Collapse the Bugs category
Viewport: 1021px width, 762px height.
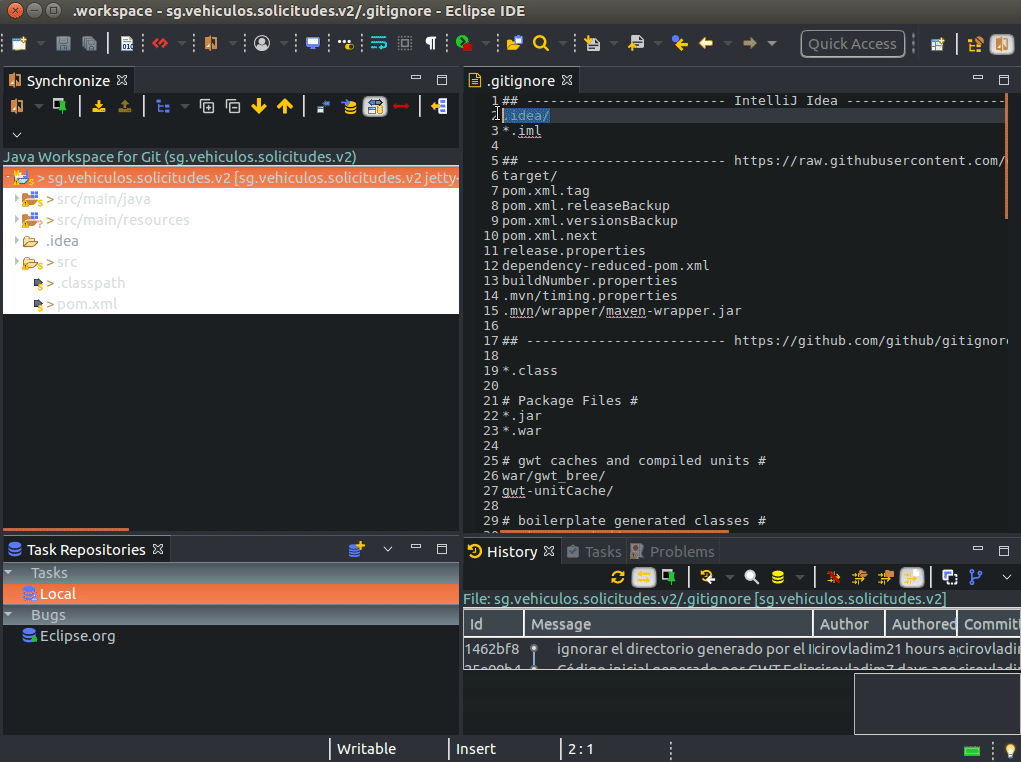pos(8,615)
